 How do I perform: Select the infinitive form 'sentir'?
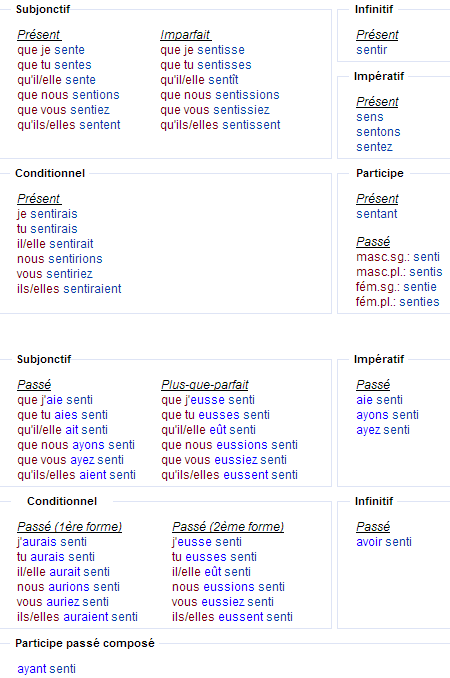[x=371, y=50]
